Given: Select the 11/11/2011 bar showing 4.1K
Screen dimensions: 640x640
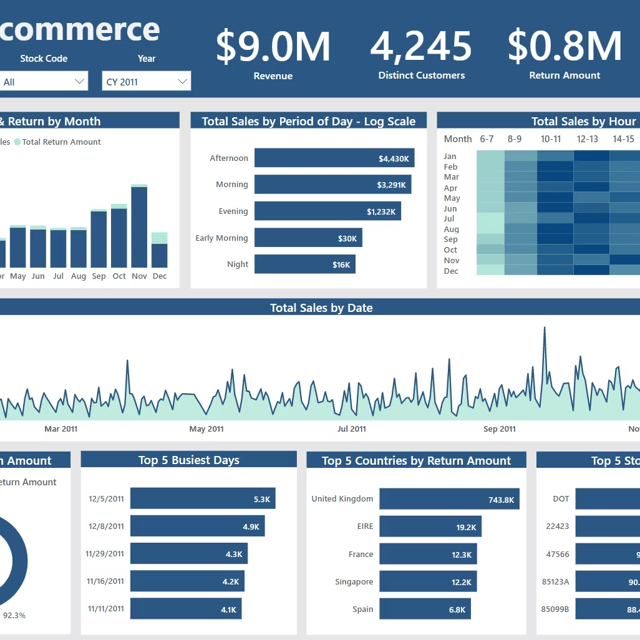Looking at the screenshot, I should [x=186, y=609].
